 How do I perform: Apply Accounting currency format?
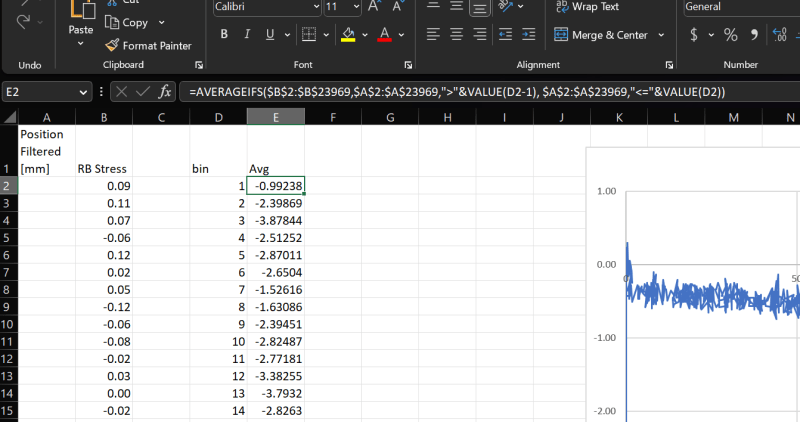click(x=693, y=35)
